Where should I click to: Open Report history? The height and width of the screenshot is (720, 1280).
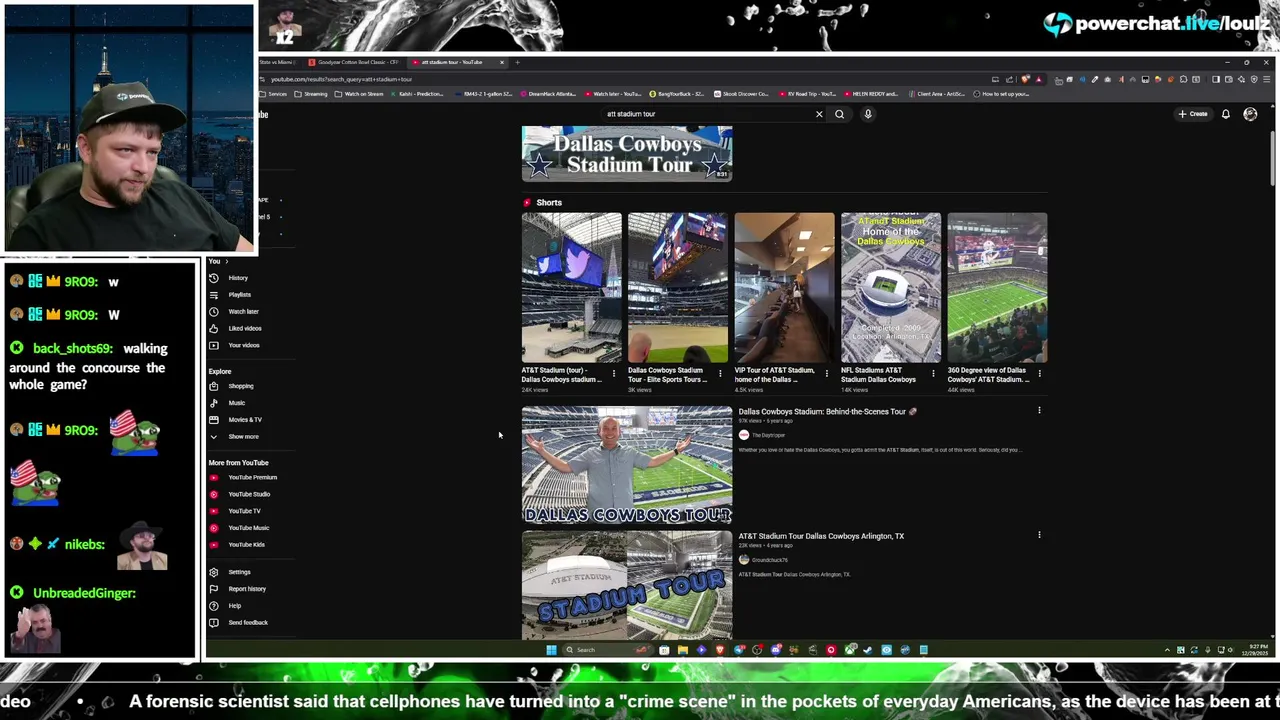[237, 589]
